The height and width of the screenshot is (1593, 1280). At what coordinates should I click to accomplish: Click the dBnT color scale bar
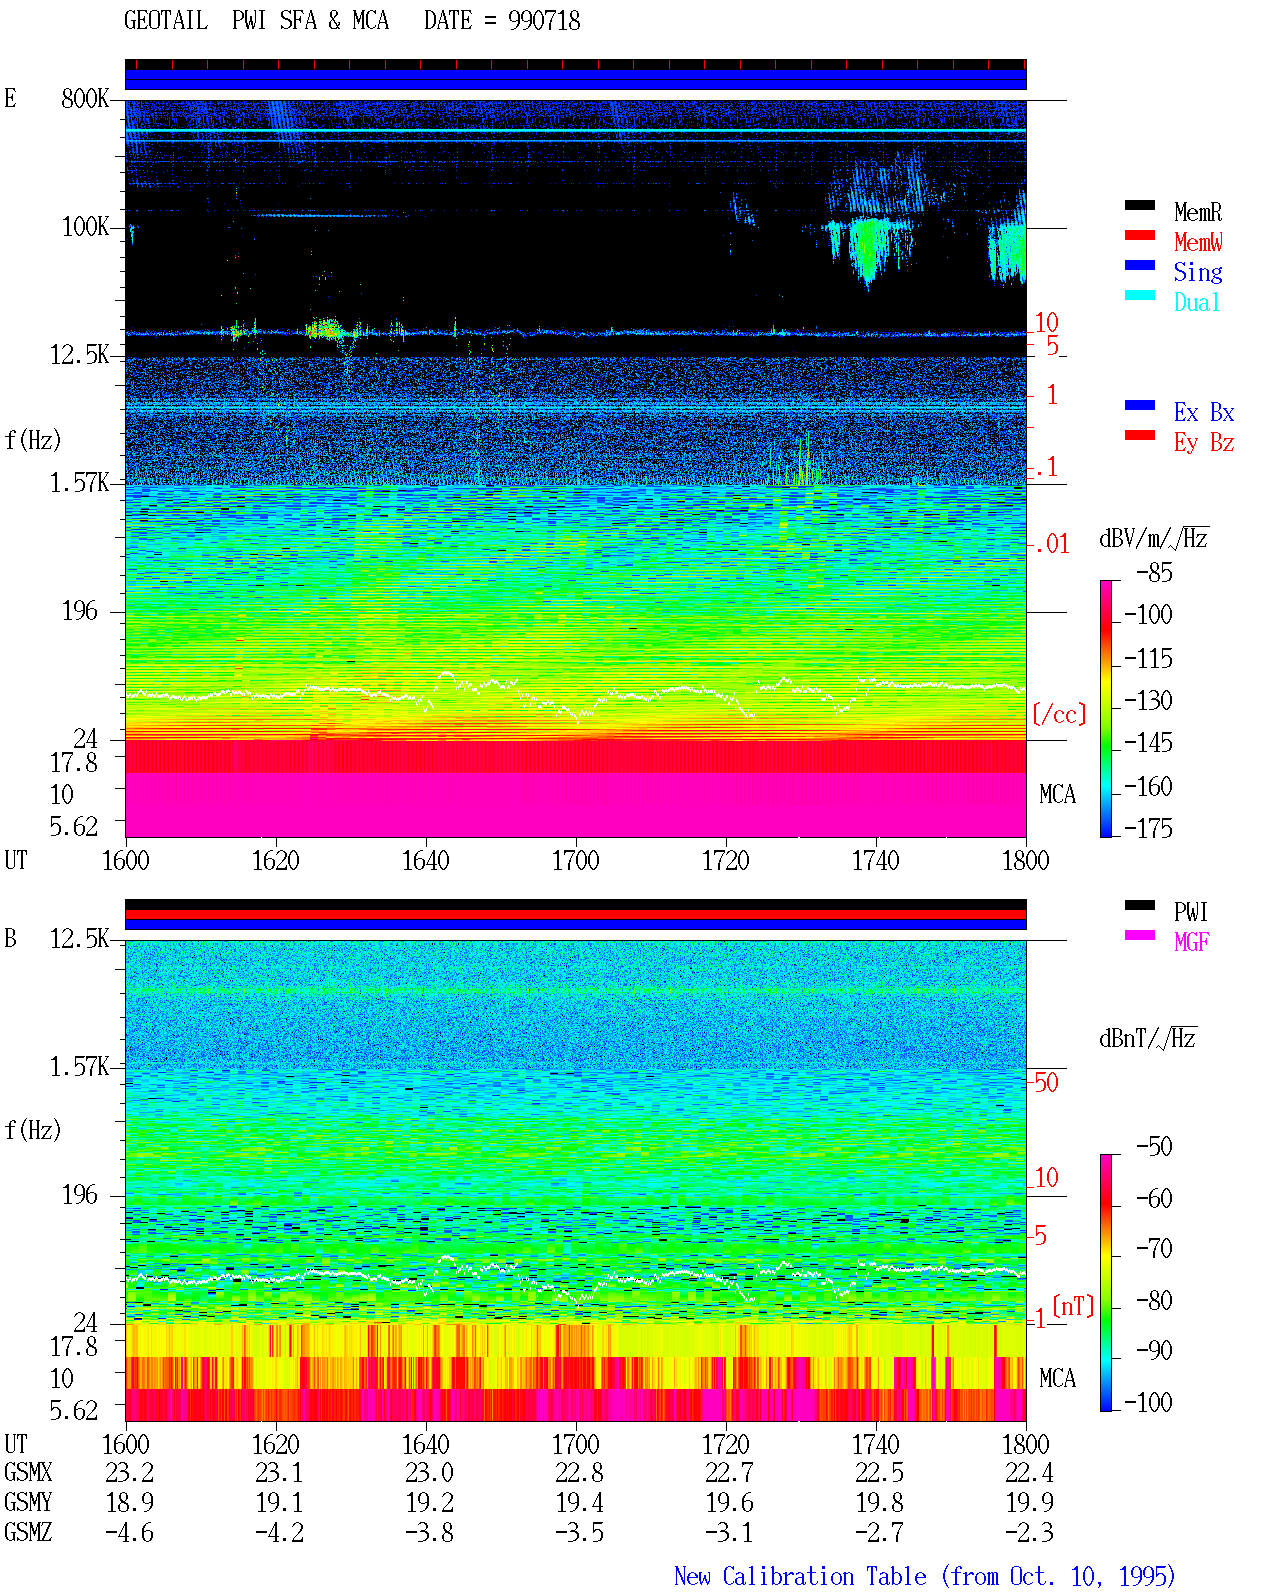[1106, 1283]
